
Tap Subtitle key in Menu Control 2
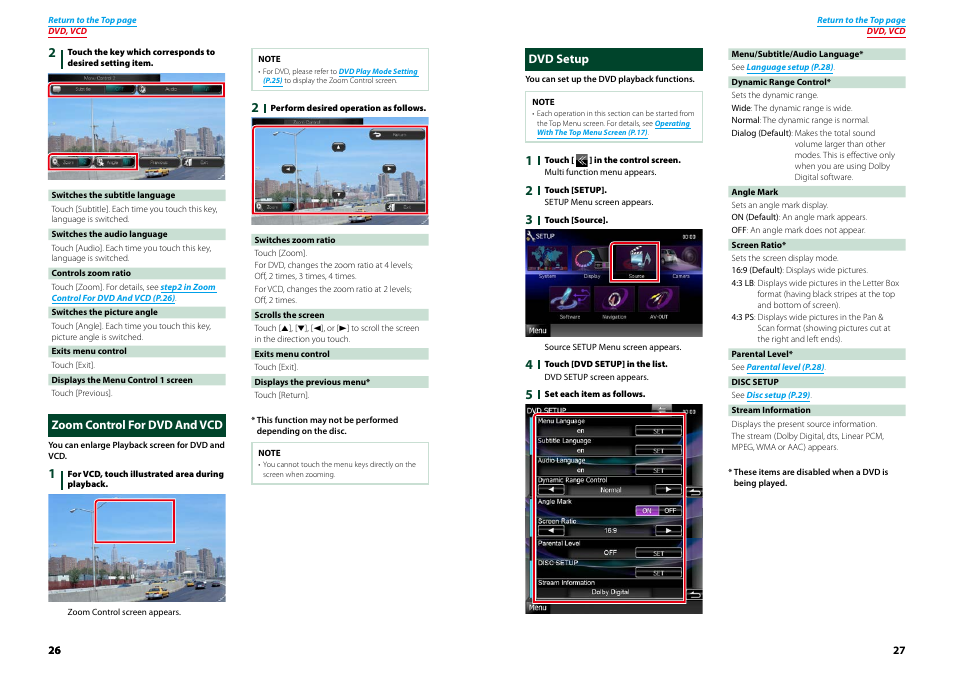pyautogui.click(x=92, y=89)
